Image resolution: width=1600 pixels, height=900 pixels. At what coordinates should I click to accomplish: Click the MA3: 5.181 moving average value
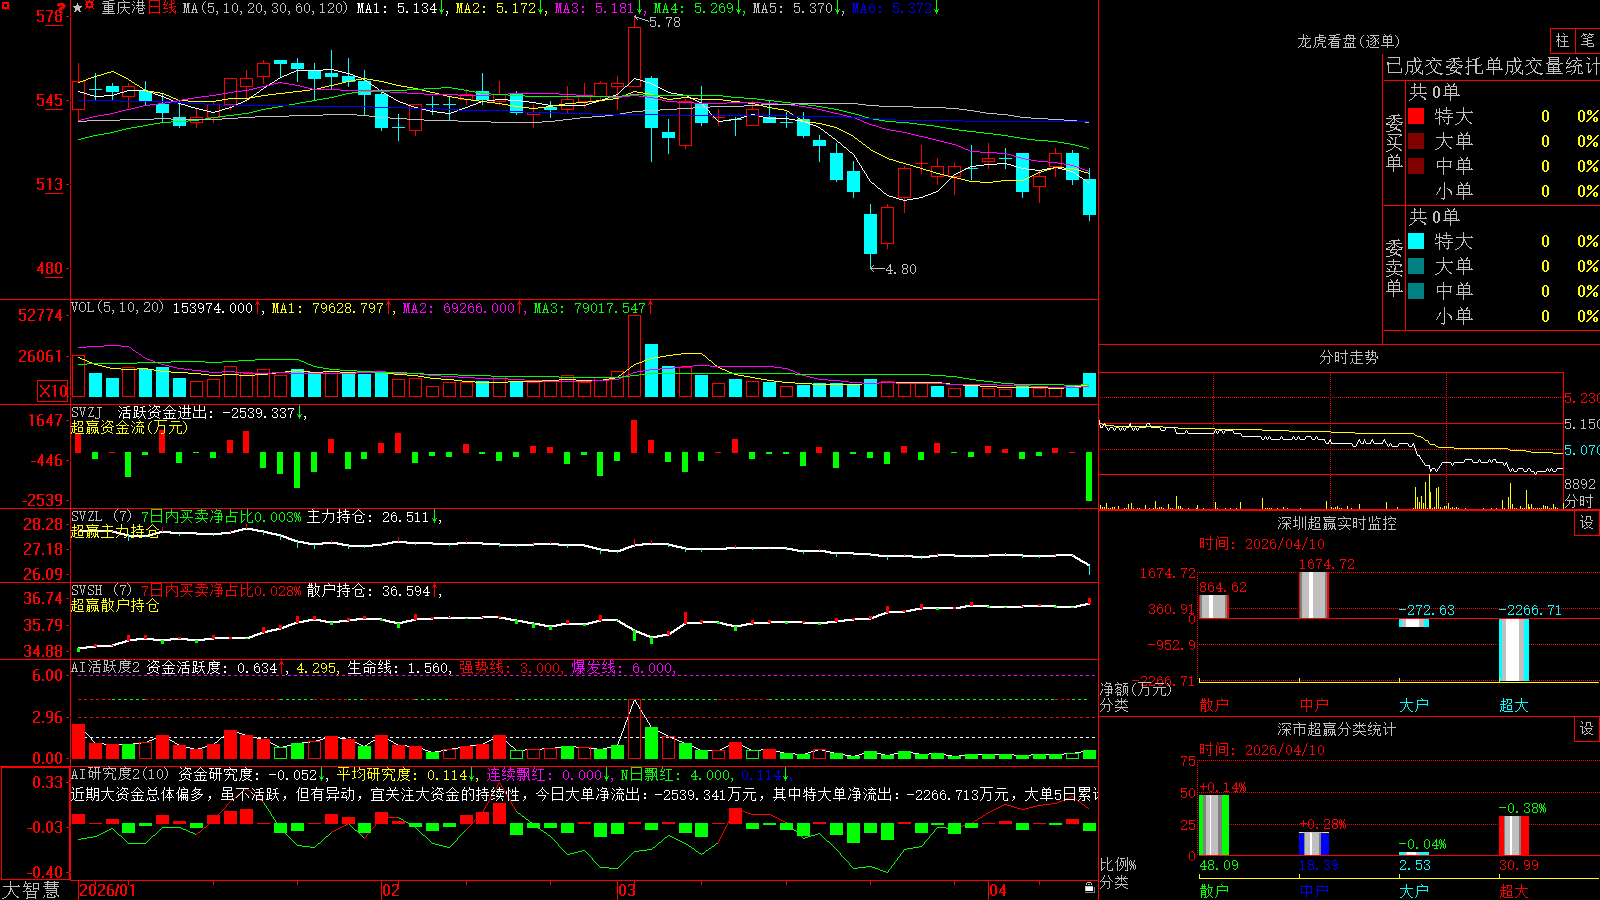[x=598, y=8]
